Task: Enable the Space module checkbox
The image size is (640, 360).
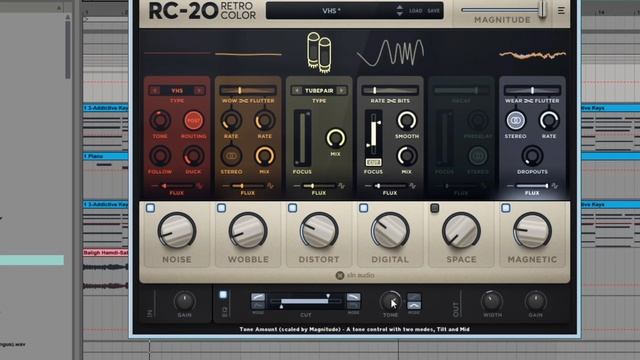Action: pos(435,208)
